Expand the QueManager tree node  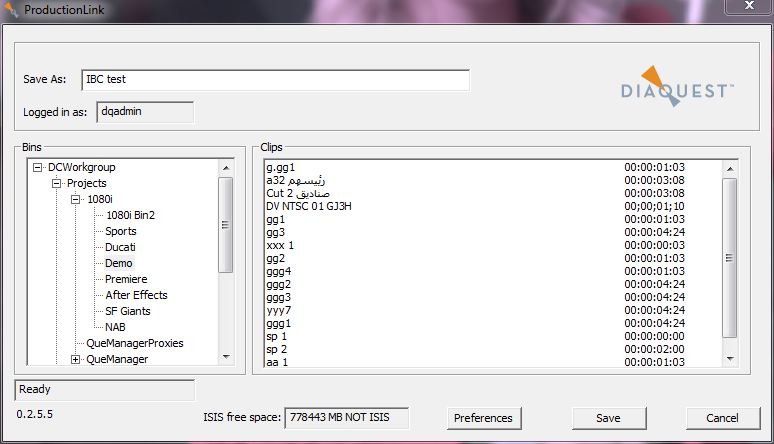pyautogui.click(x=76, y=360)
